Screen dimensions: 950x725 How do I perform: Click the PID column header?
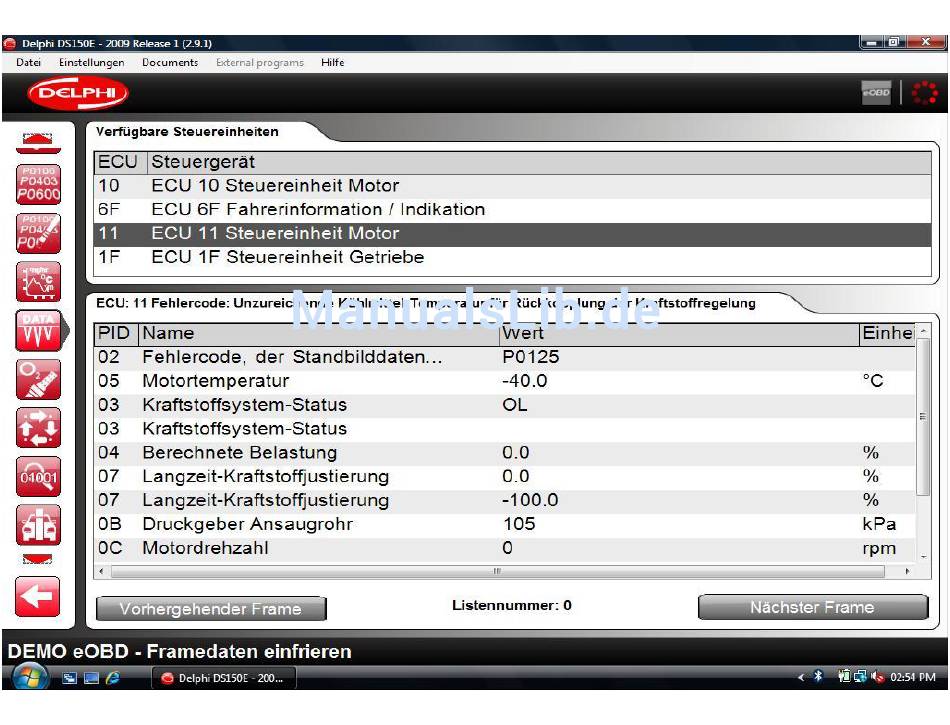point(116,334)
